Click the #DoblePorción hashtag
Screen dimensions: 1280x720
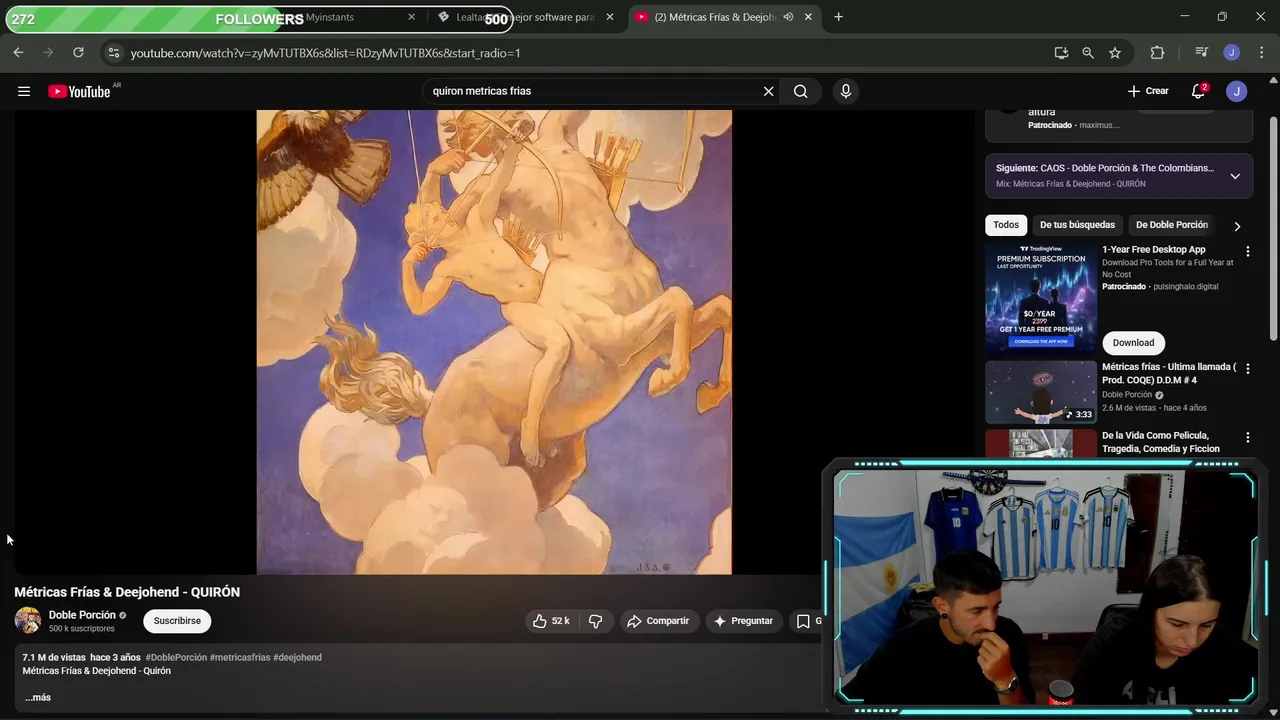tap(176, 657)
